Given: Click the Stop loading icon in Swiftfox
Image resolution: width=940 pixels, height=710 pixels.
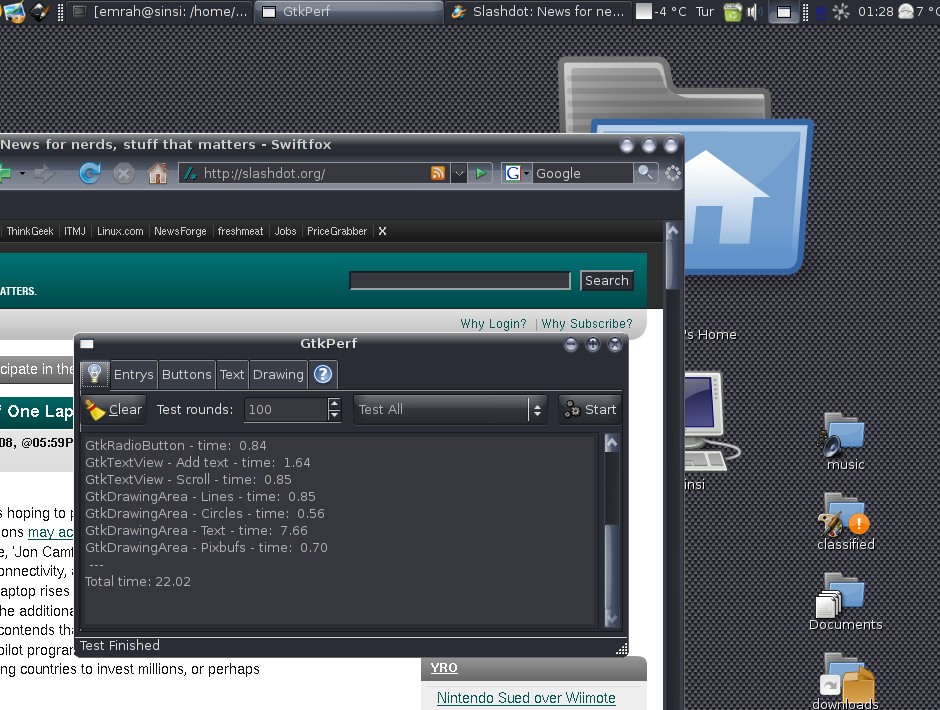Looking at the screenshot, I should (x=123, y=174).
